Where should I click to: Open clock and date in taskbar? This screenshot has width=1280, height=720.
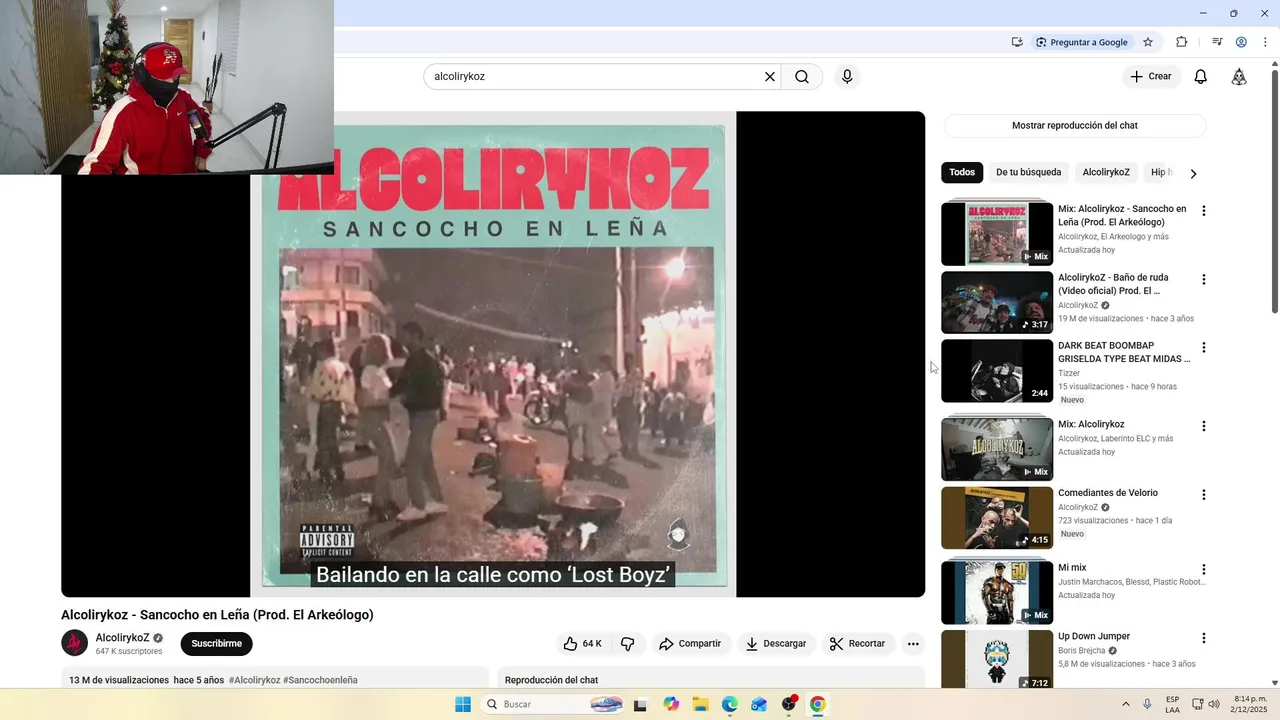1250,704
